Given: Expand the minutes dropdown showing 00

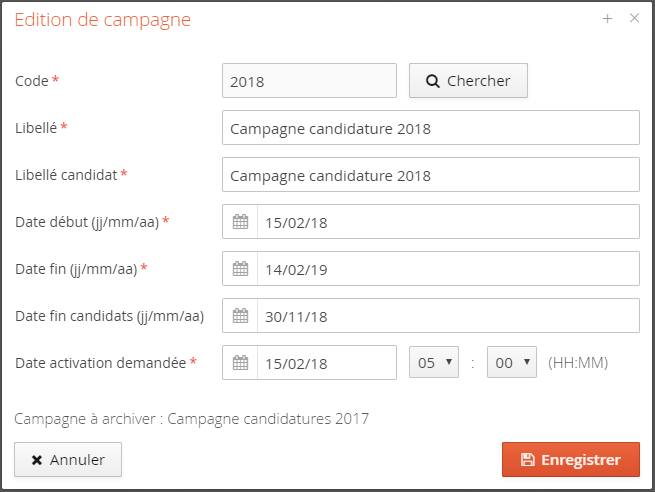Looking at the screenshot, I should point(511,362).
